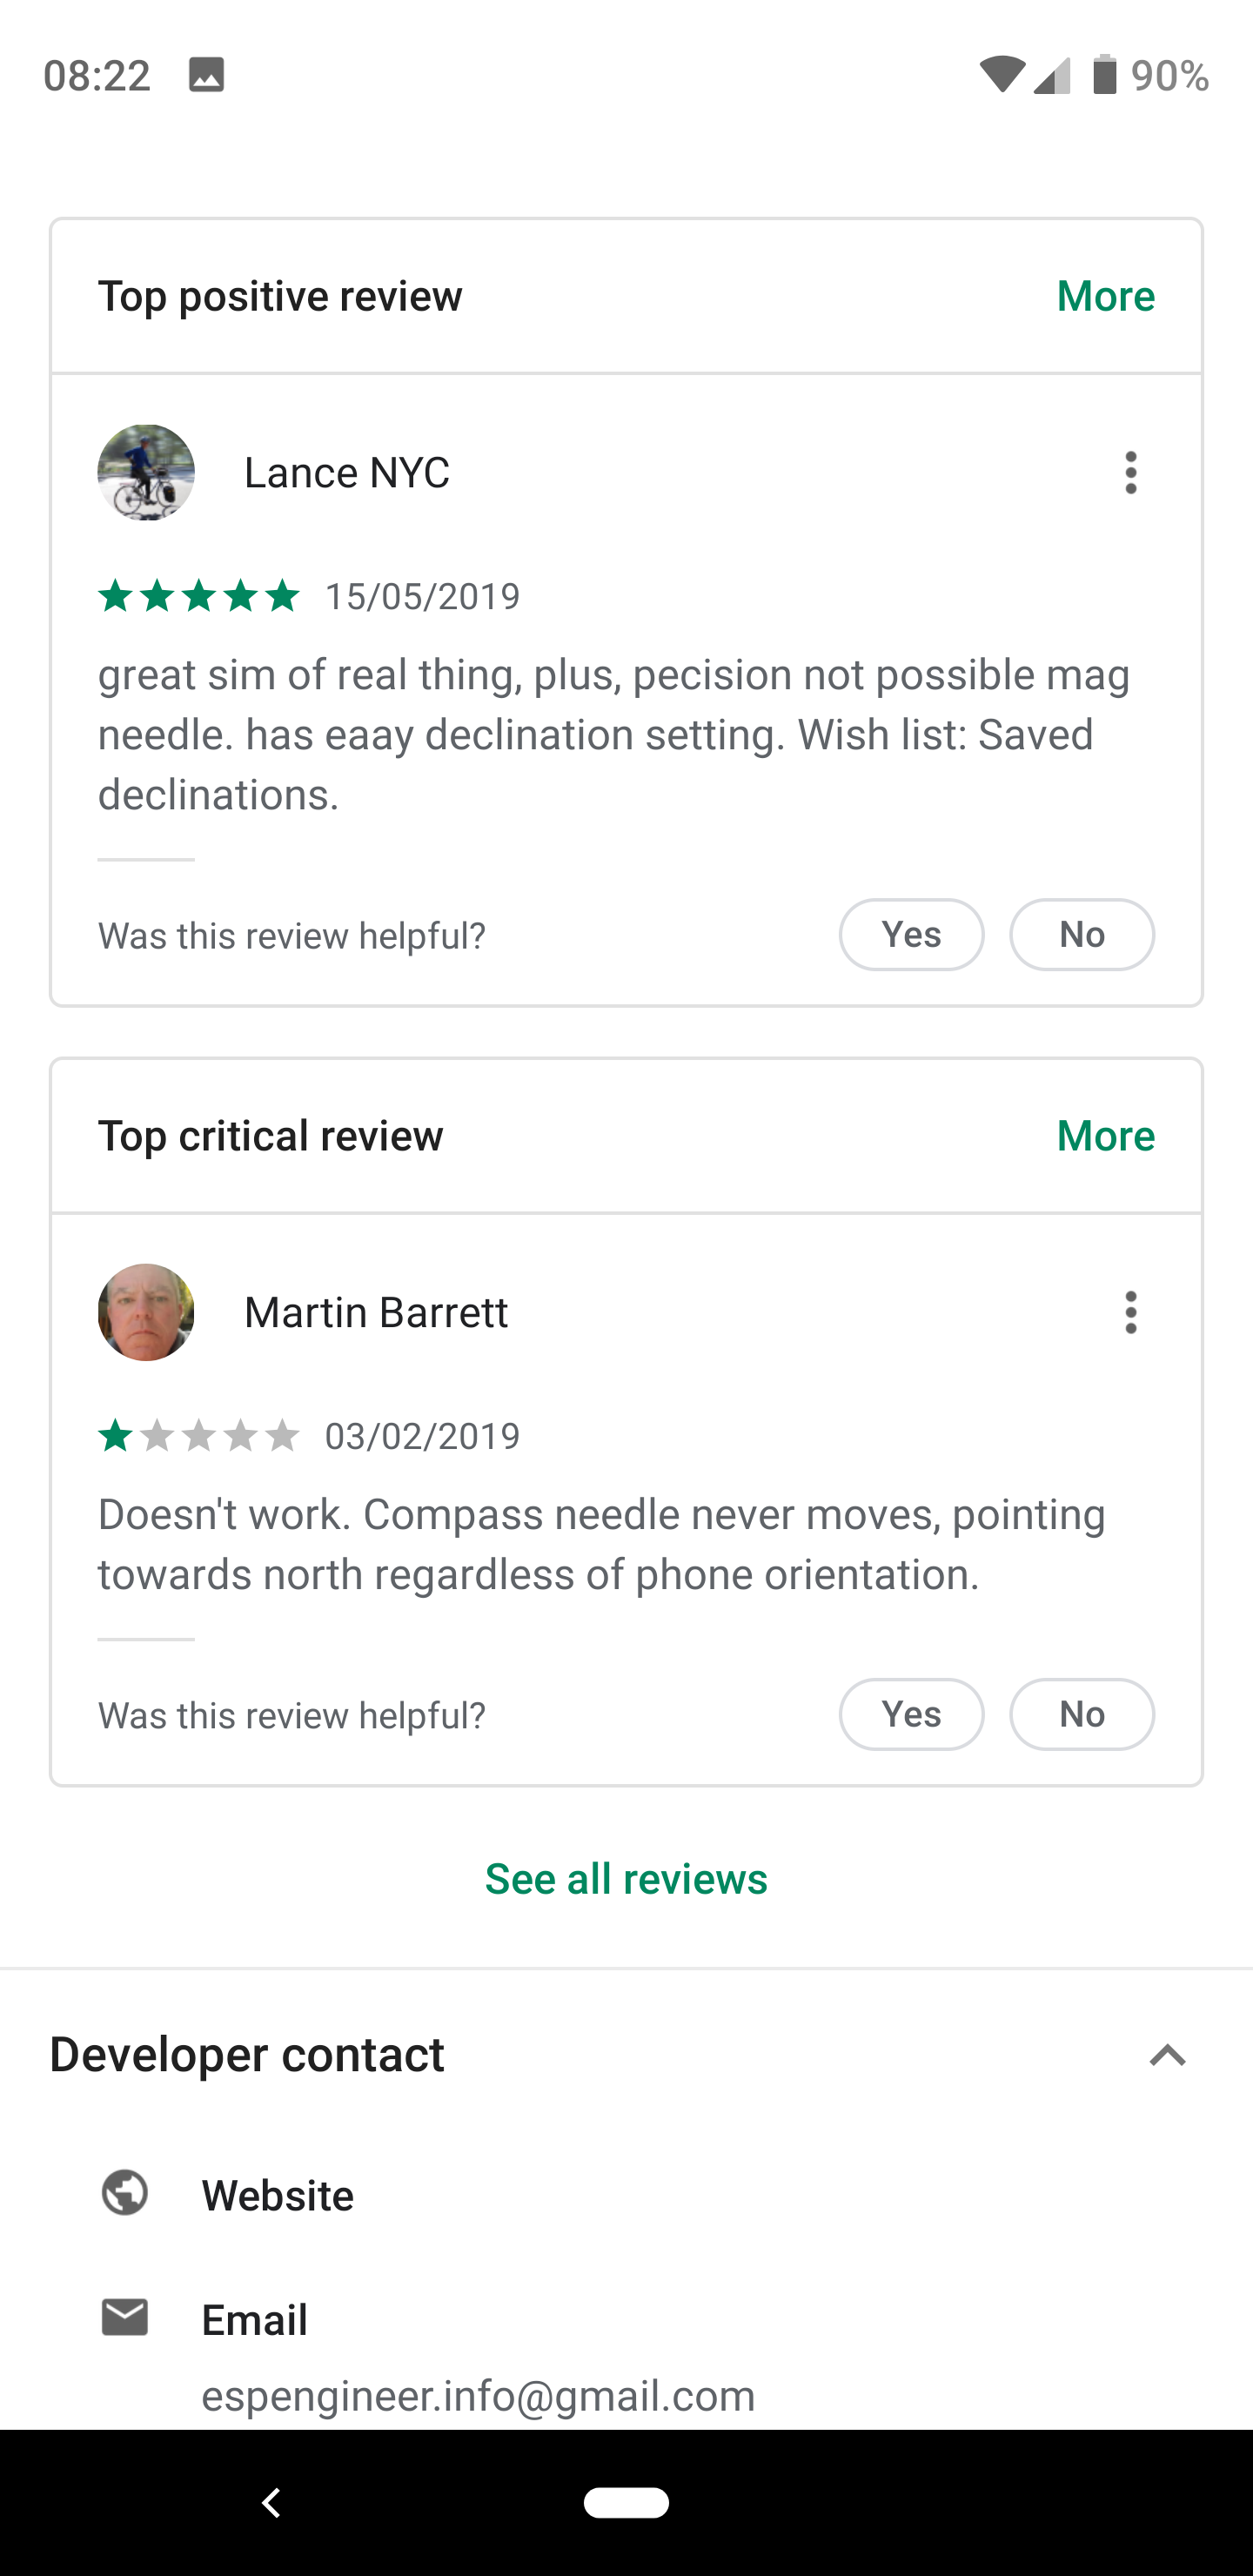The image size is (1253, 2576).
Task: Tap Lance NYC's profile picture
Action: [146, 473]
